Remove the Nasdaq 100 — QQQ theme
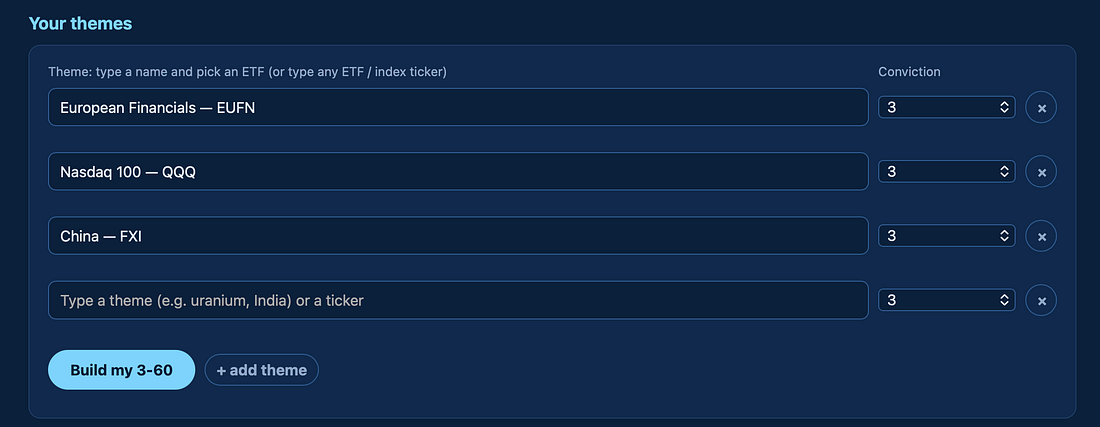Viewport: 1100px width, 427px height. pos(1041,172)
